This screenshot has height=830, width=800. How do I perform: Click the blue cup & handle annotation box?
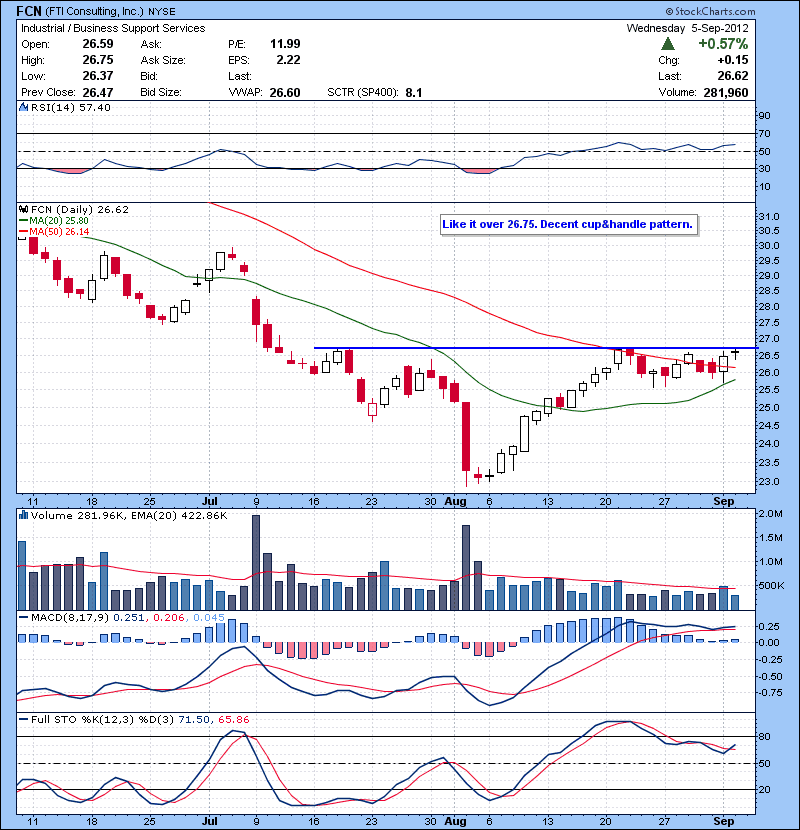(568, 224)
